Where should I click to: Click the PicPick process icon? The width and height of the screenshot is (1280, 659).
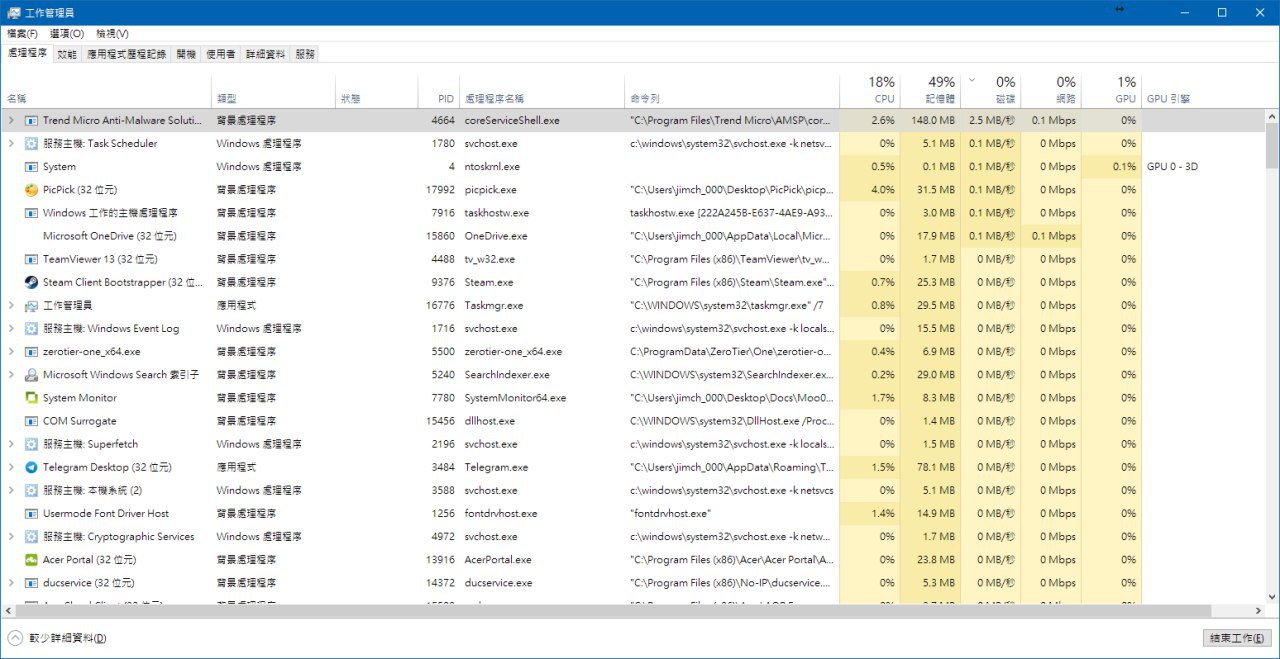pos(31,190)
